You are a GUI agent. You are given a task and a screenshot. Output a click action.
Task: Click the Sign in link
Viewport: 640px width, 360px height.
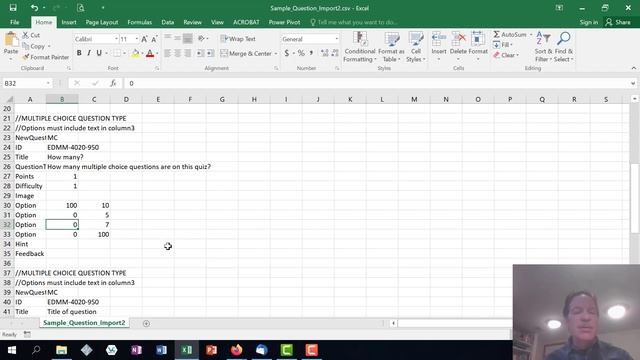click(x=589, y=22)
